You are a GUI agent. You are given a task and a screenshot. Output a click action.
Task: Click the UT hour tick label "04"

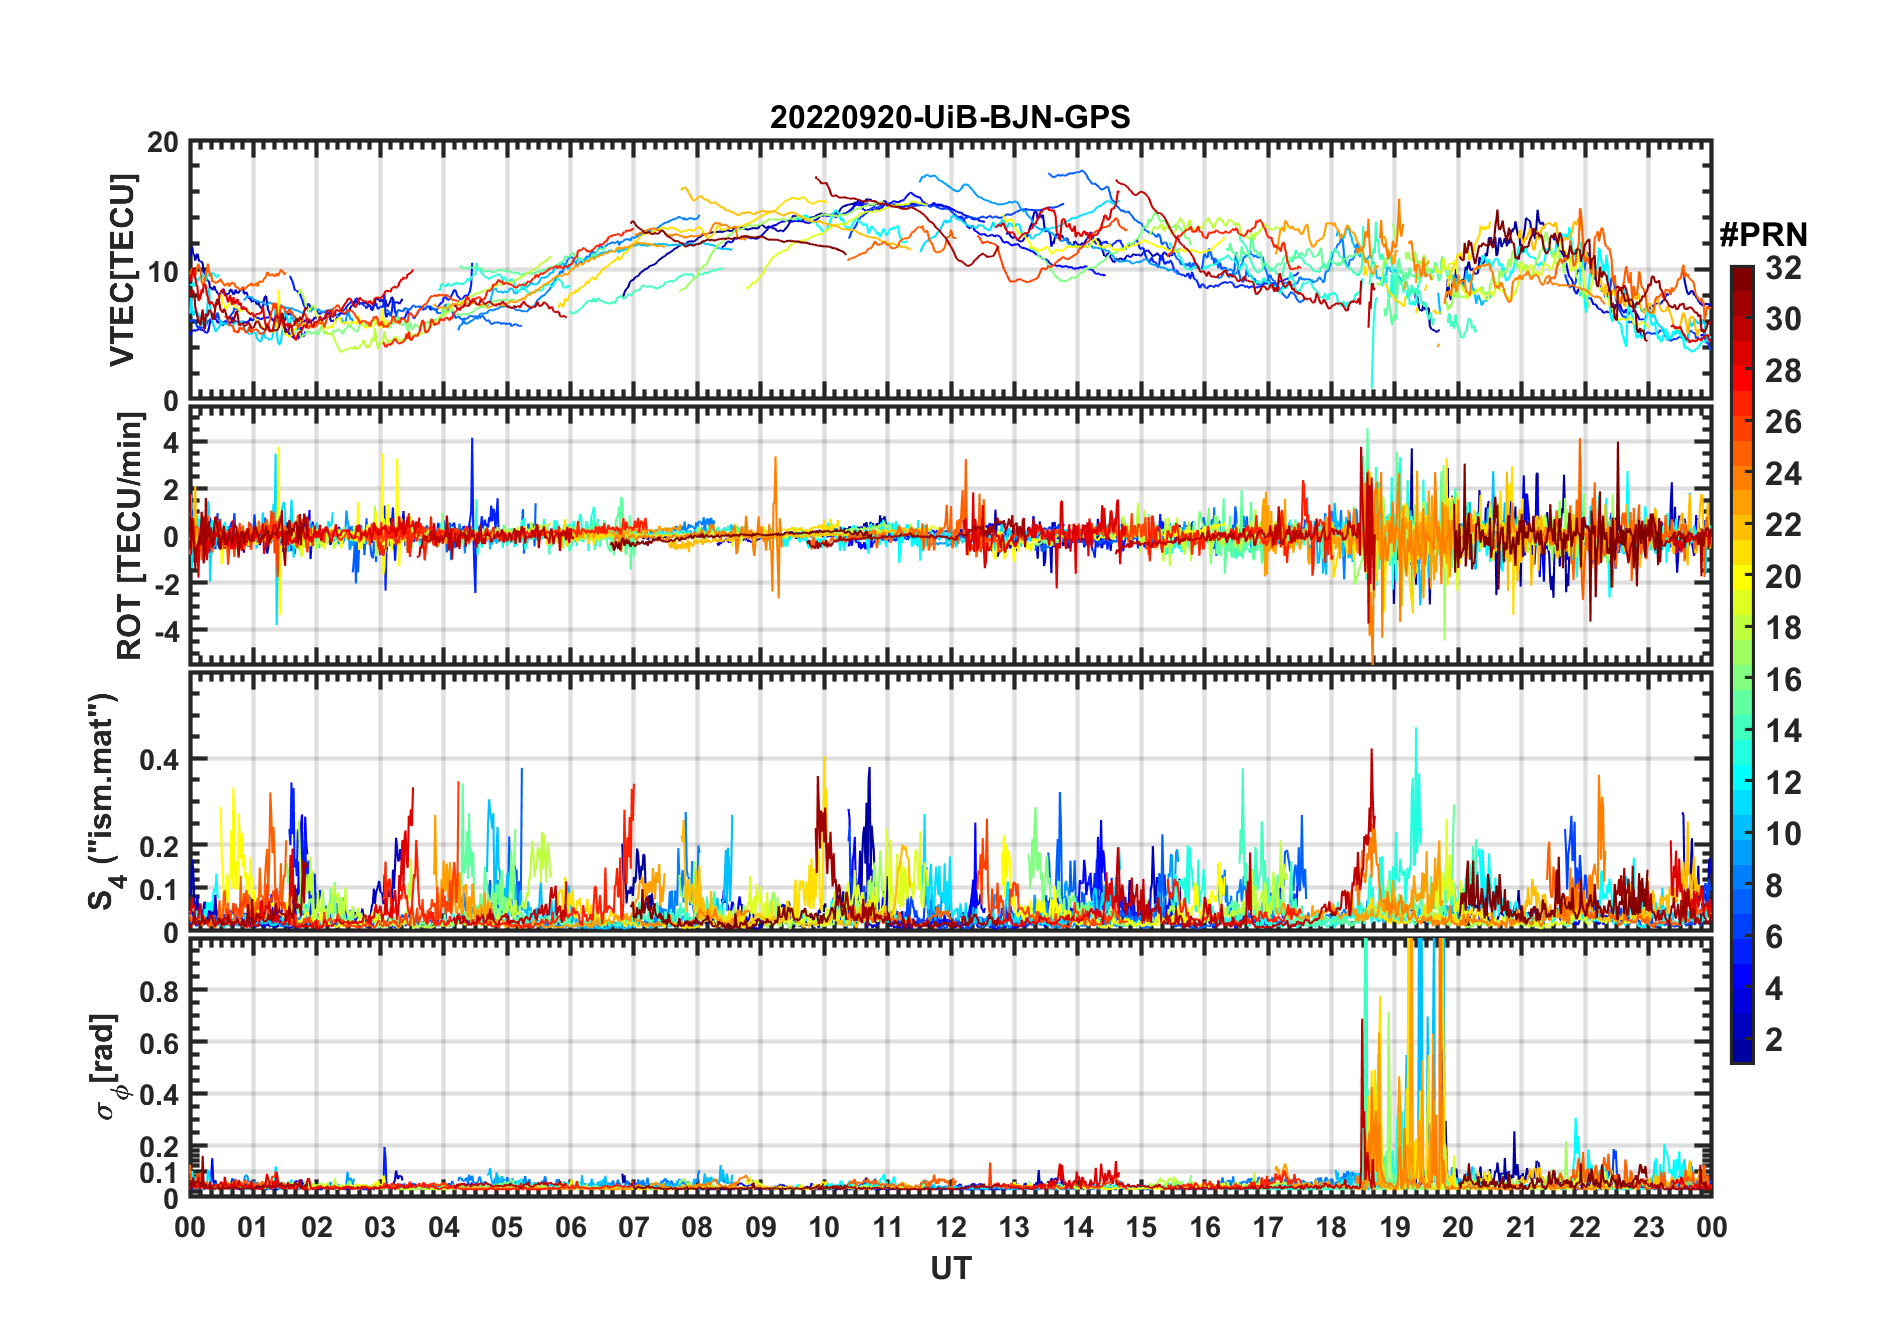point(444,1227)
